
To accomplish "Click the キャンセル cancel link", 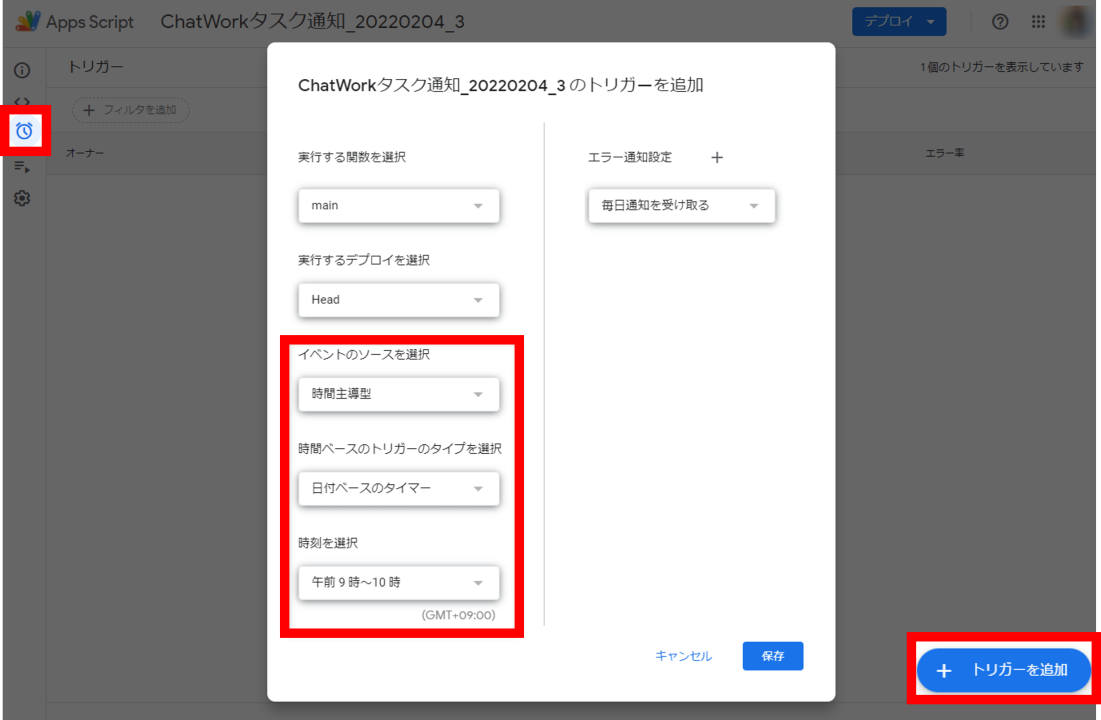I will pyautogui.click(x=683, y=656).
